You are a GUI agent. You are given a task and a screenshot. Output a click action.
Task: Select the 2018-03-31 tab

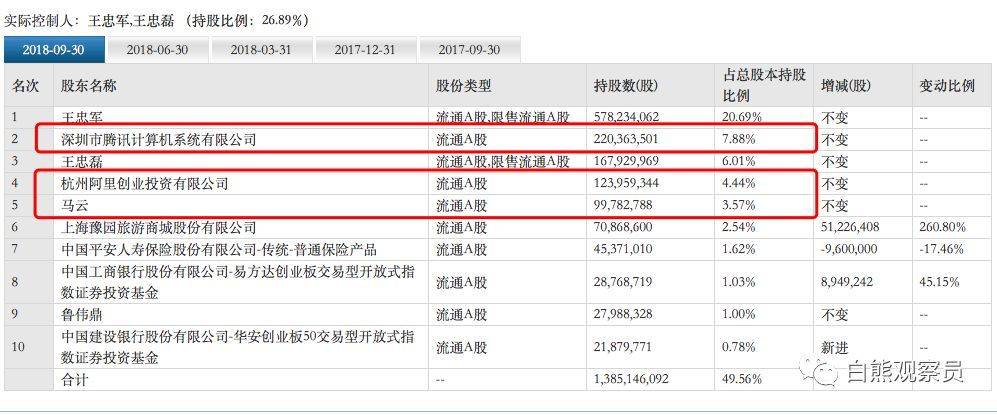(x=261, y=50)
